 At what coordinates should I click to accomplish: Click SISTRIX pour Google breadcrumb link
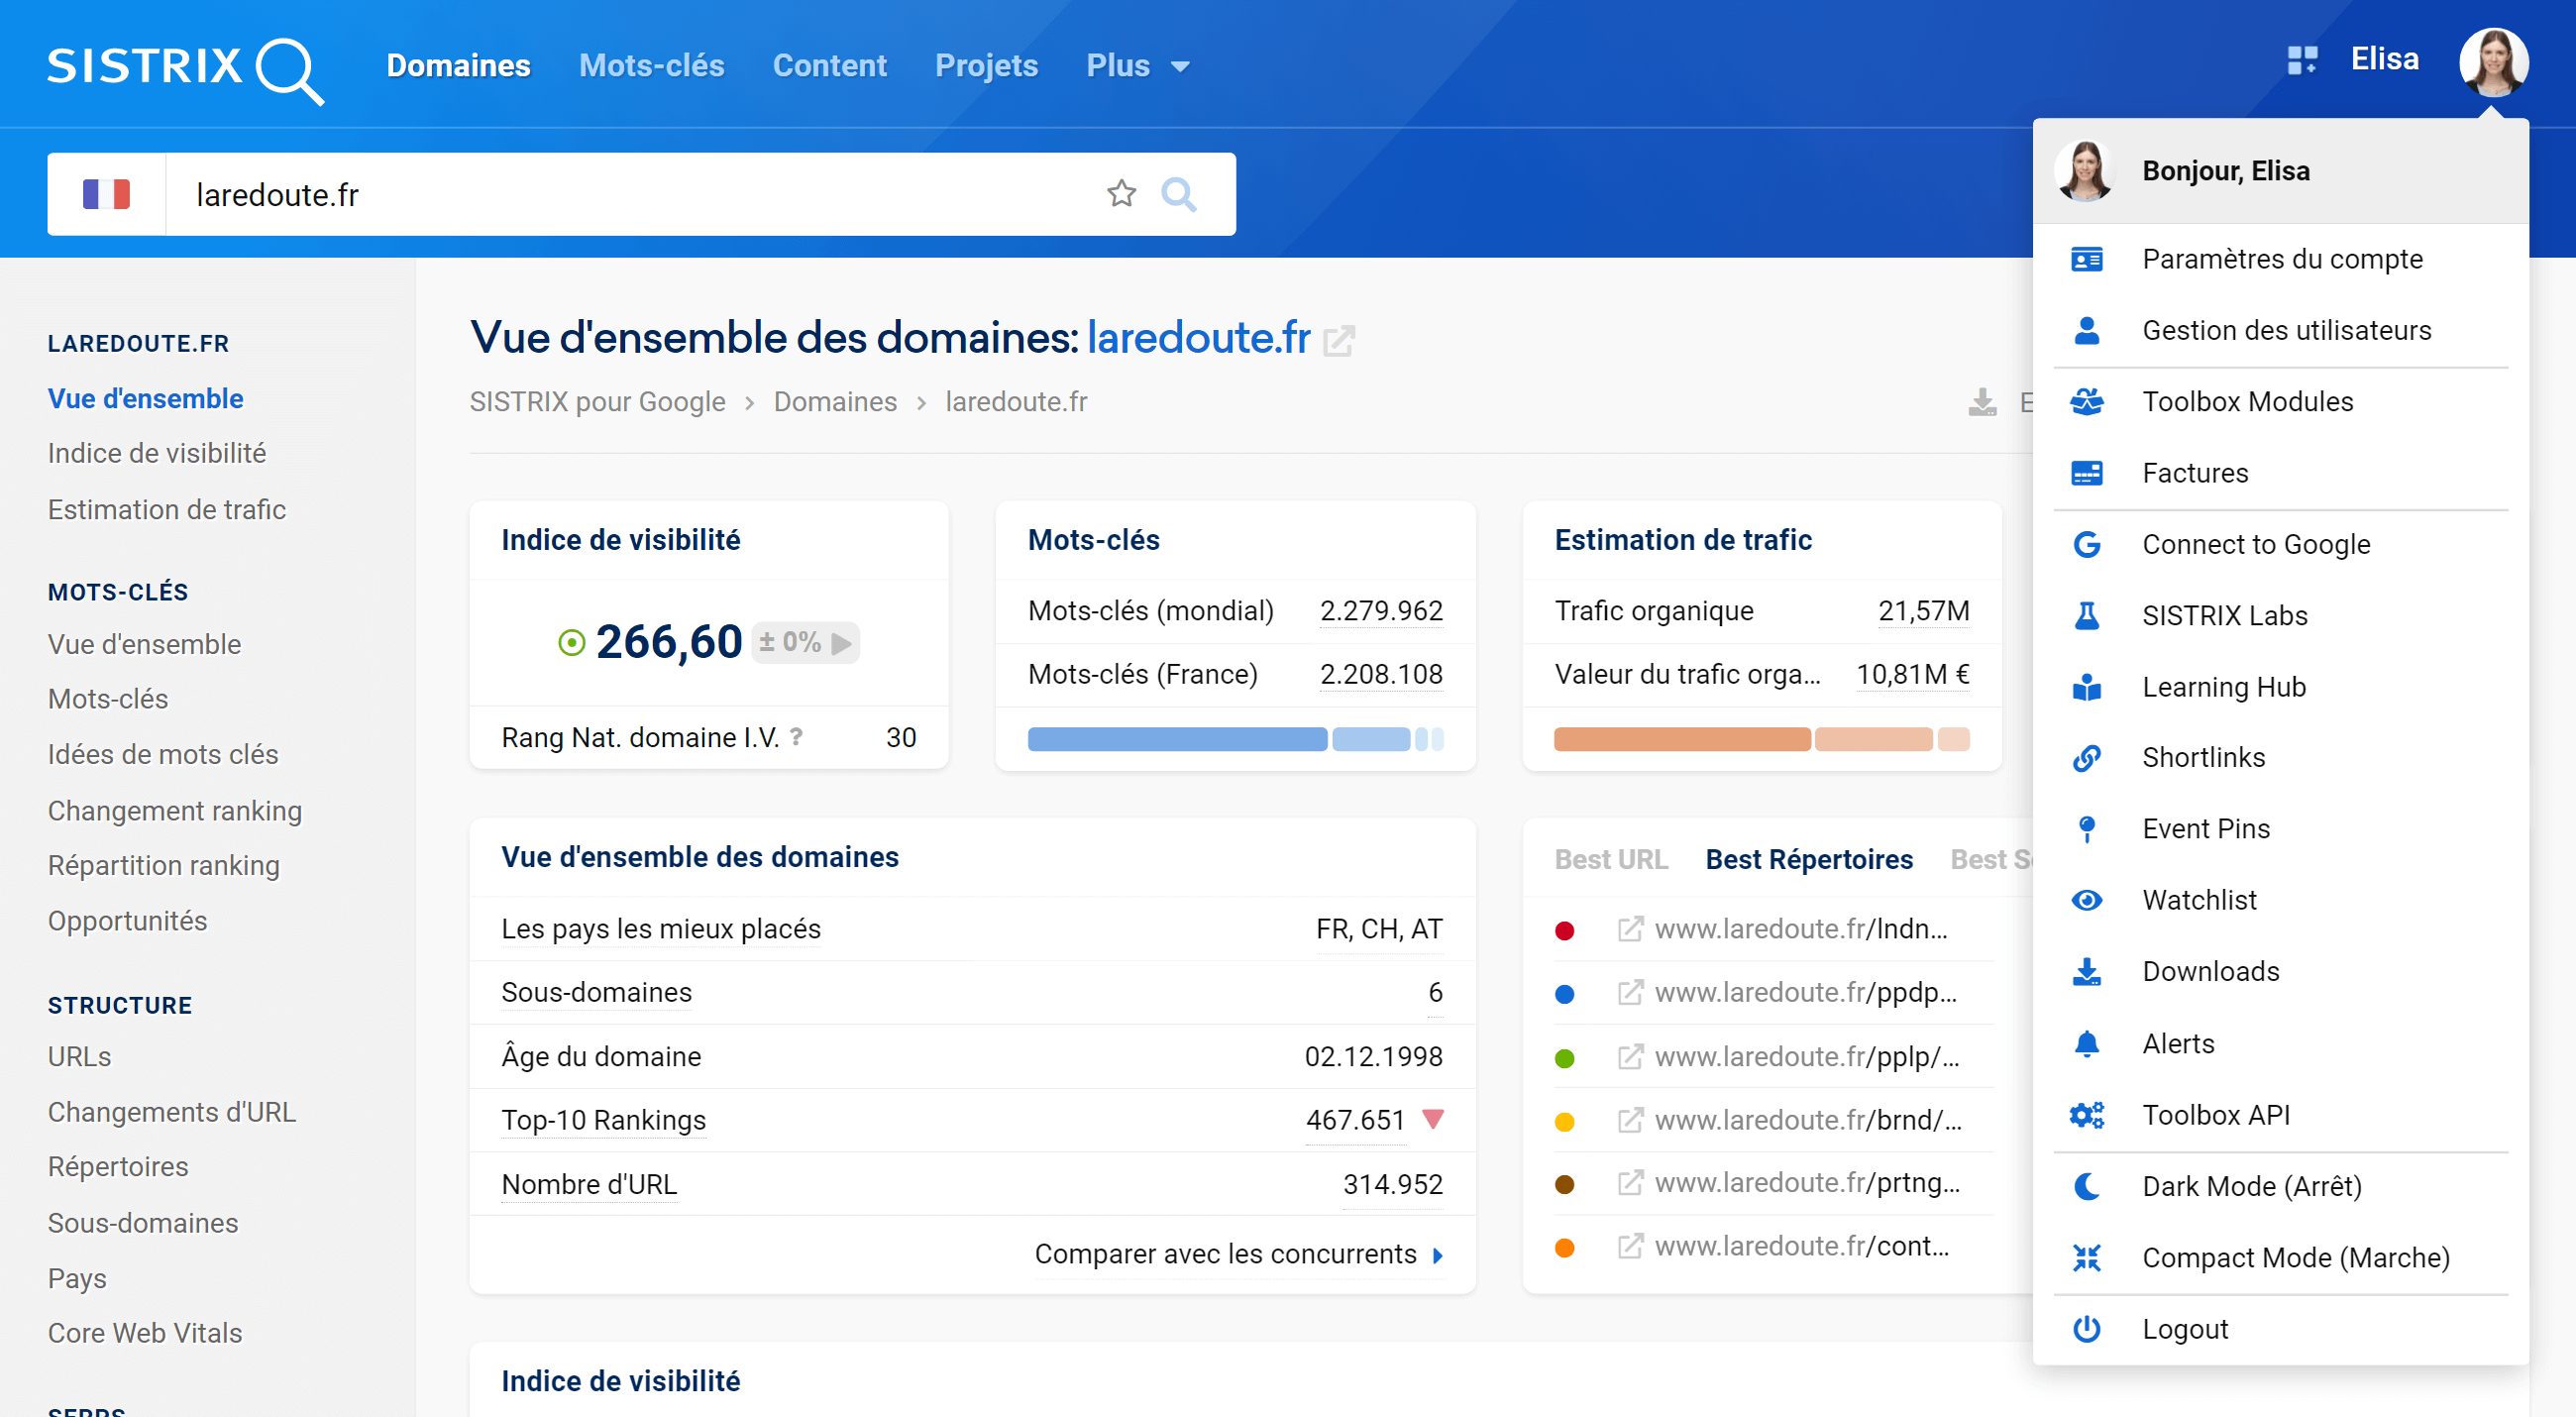click(597, 402)
